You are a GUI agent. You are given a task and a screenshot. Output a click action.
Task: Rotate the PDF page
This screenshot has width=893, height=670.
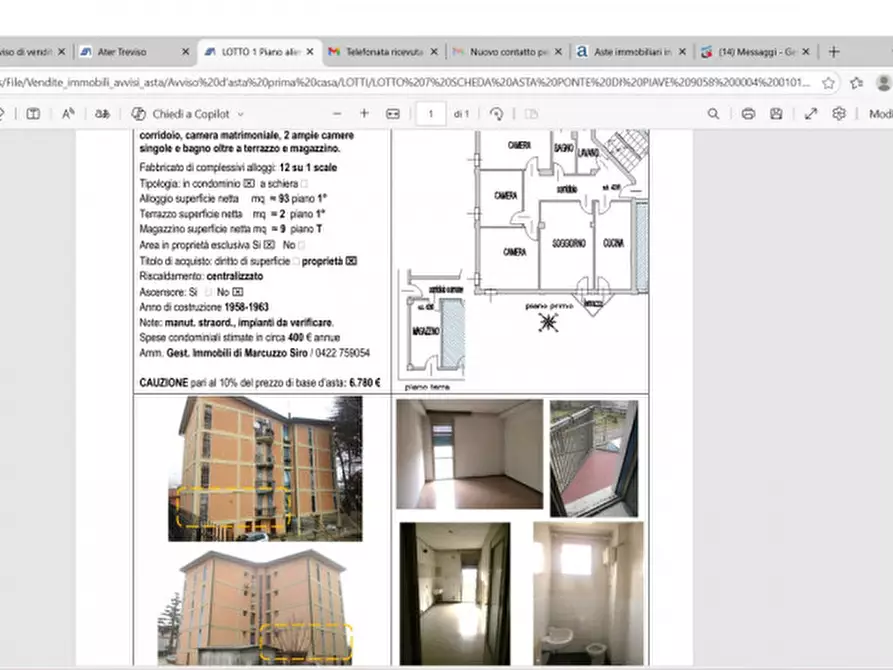(496, 114)
